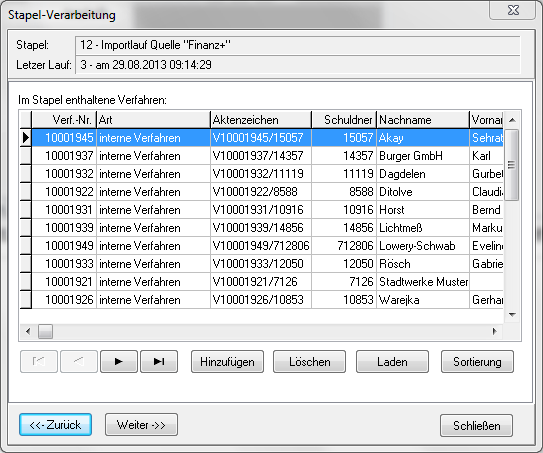
Task: Click horizontal scrollbar left arrow
Action: [x=28, y=331]
